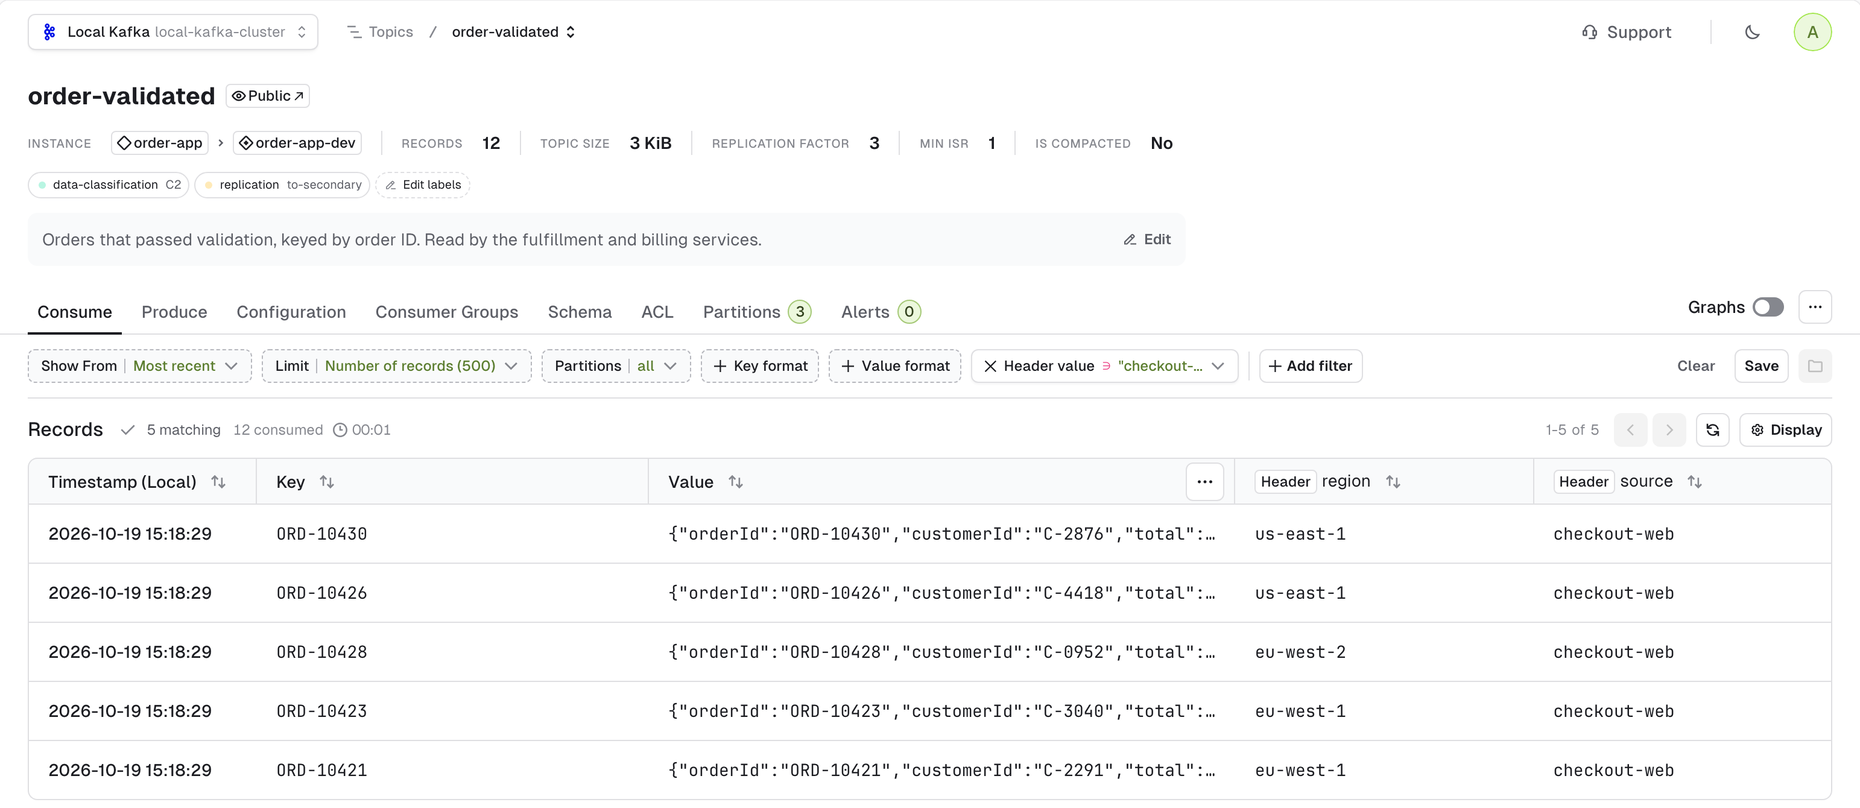The width and height of the screenshot is (1860, 808).
Task: Open the ACL tab
Action: pyautogui.click(x=657, y=312)
